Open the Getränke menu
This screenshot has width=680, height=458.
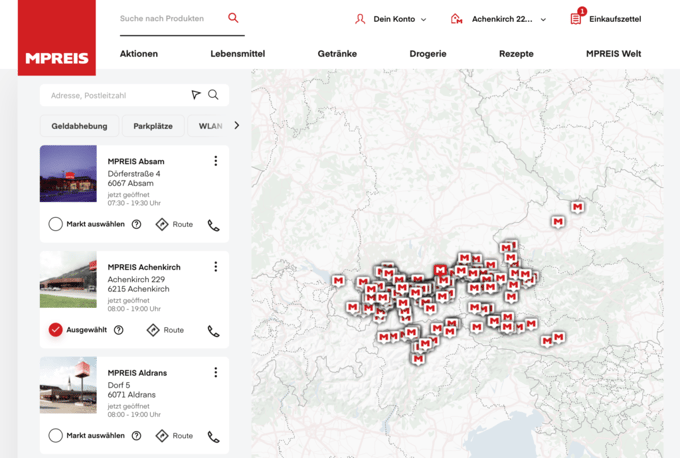coord(337,54)
